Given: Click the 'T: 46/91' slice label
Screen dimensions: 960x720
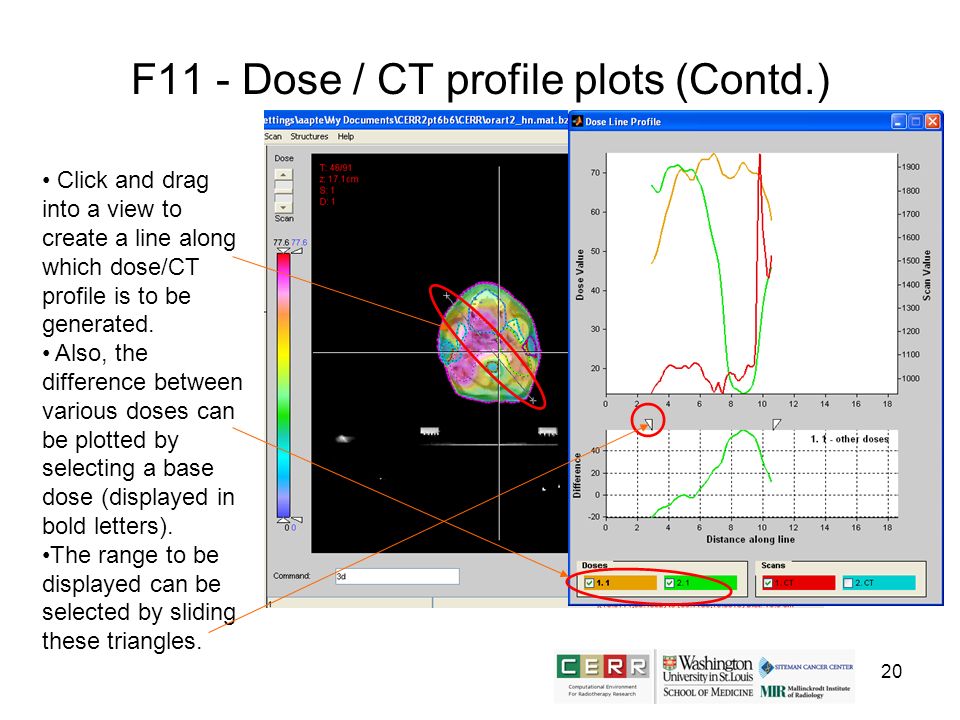Looking at the screenshot, I should [x=336, y=168].
